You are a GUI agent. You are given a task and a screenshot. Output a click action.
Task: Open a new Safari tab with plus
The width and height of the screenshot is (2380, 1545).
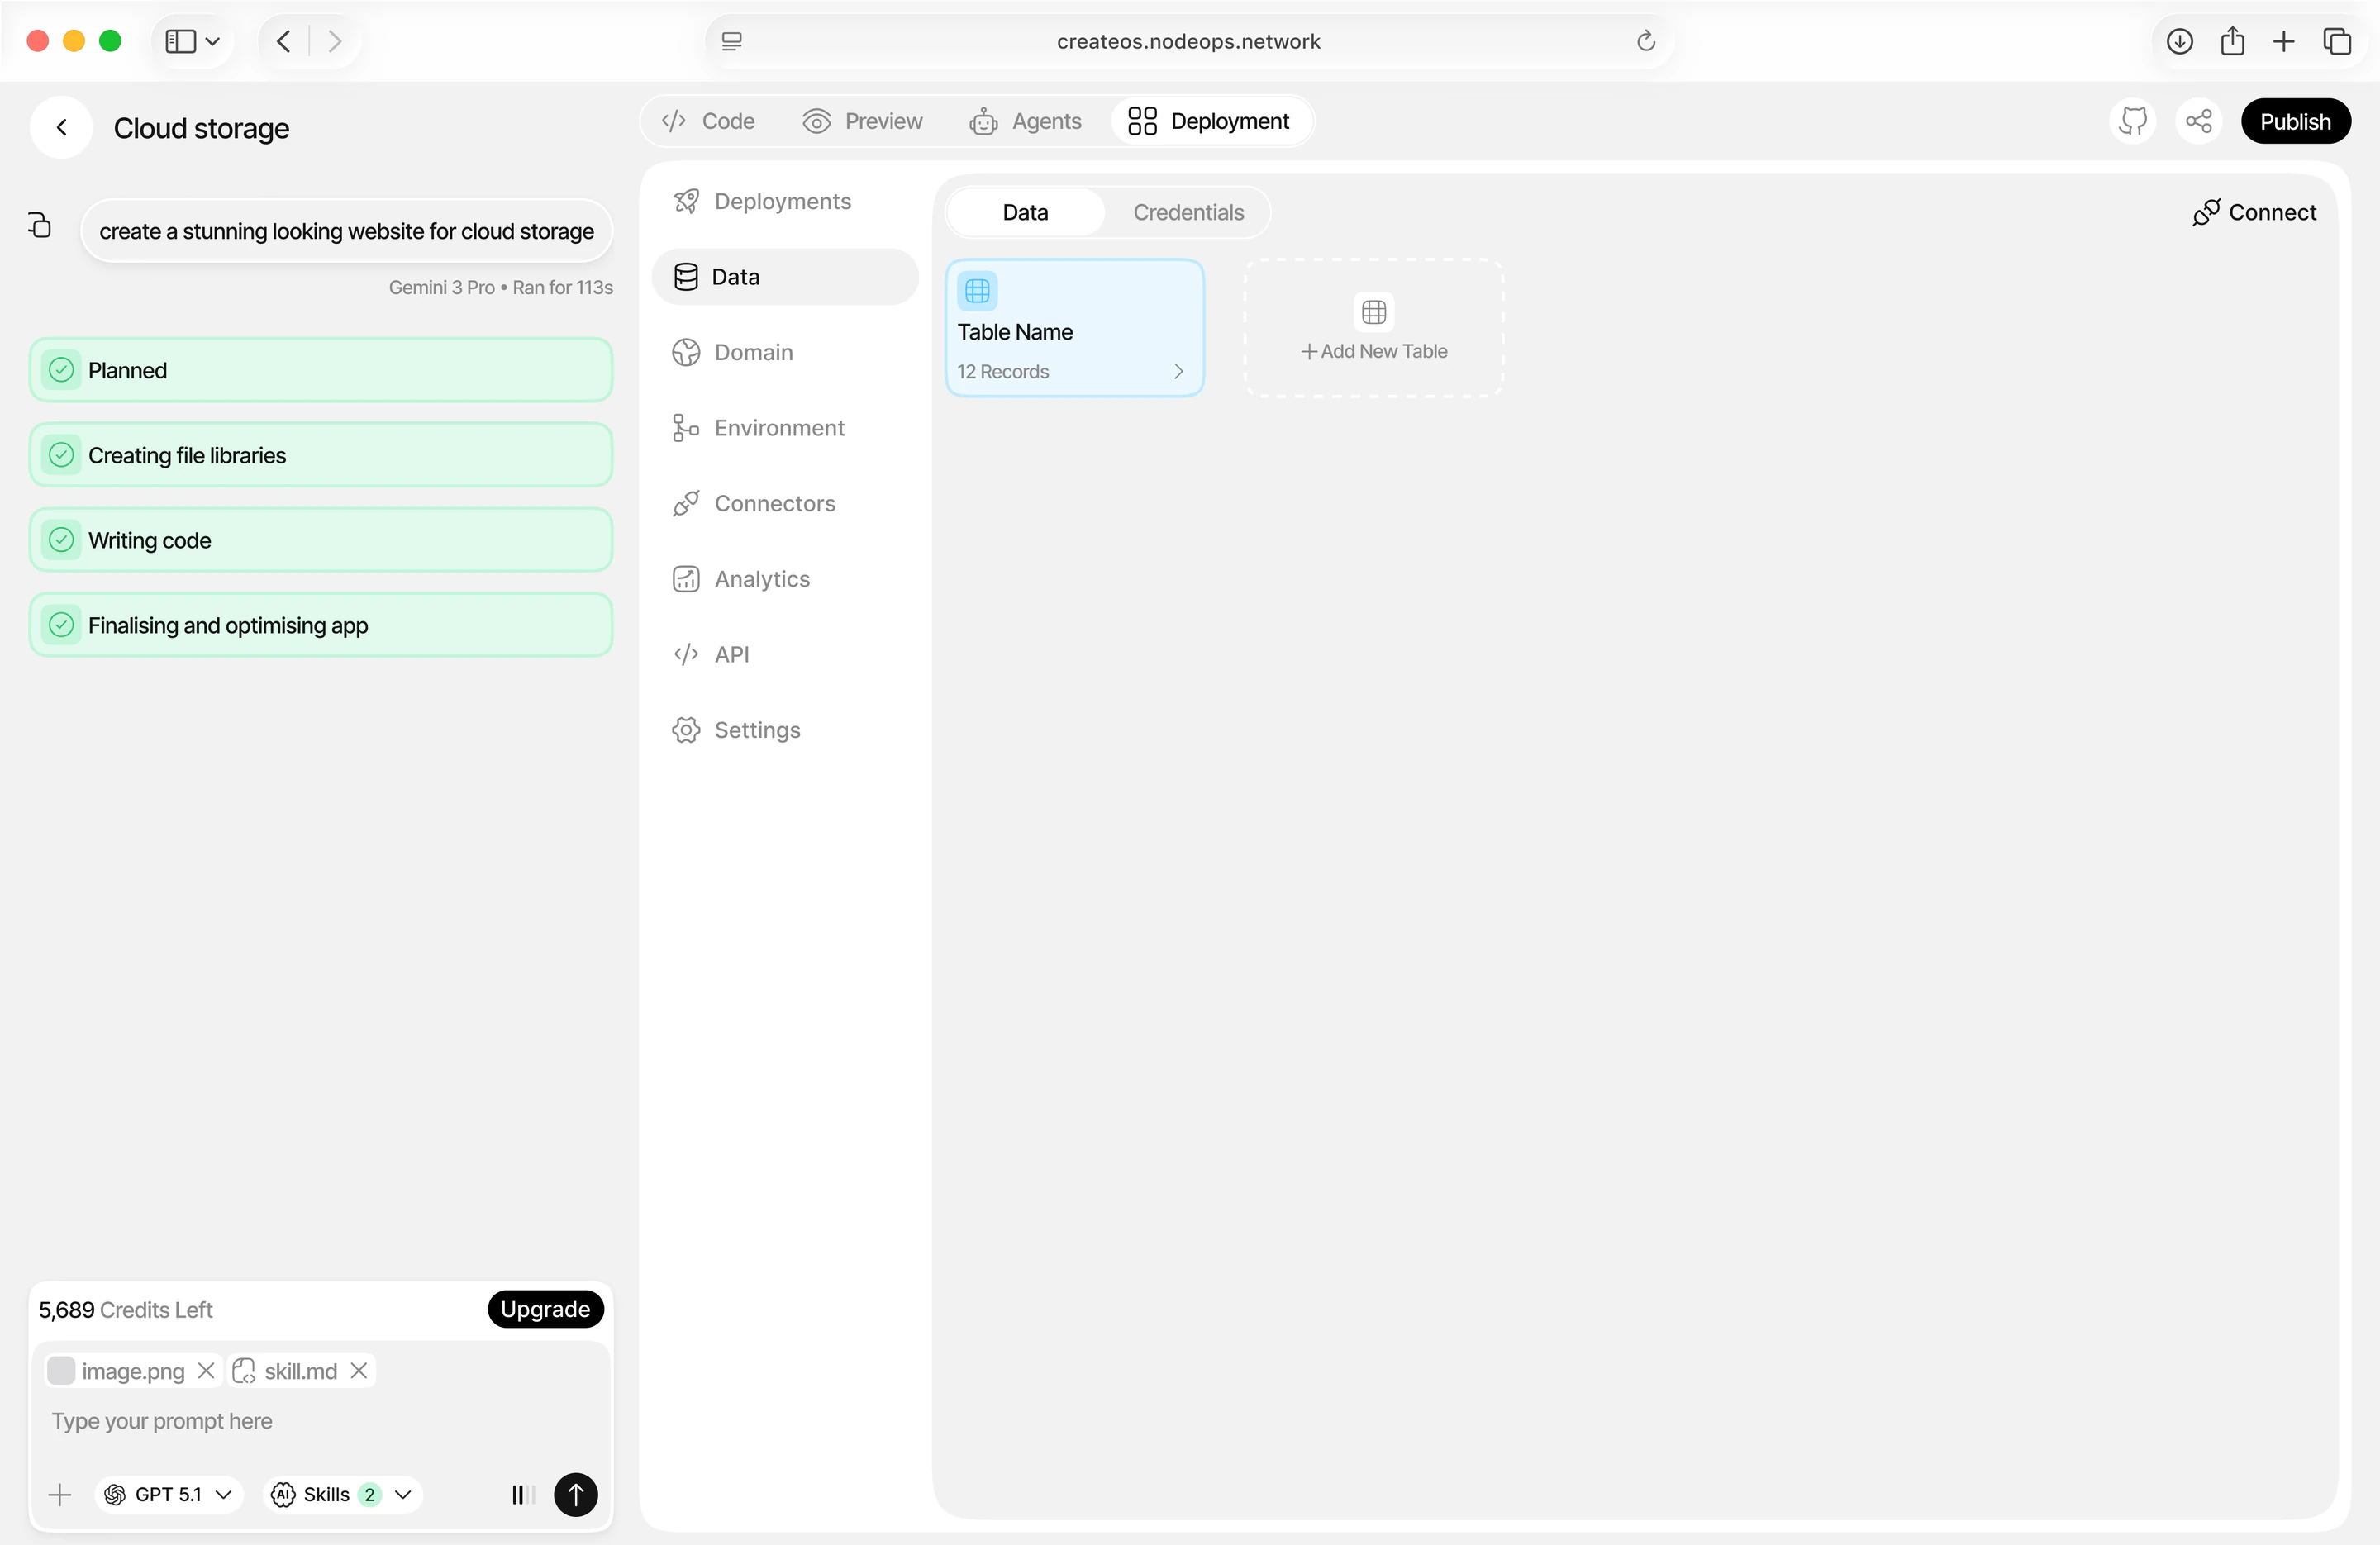click(2284, 41)
